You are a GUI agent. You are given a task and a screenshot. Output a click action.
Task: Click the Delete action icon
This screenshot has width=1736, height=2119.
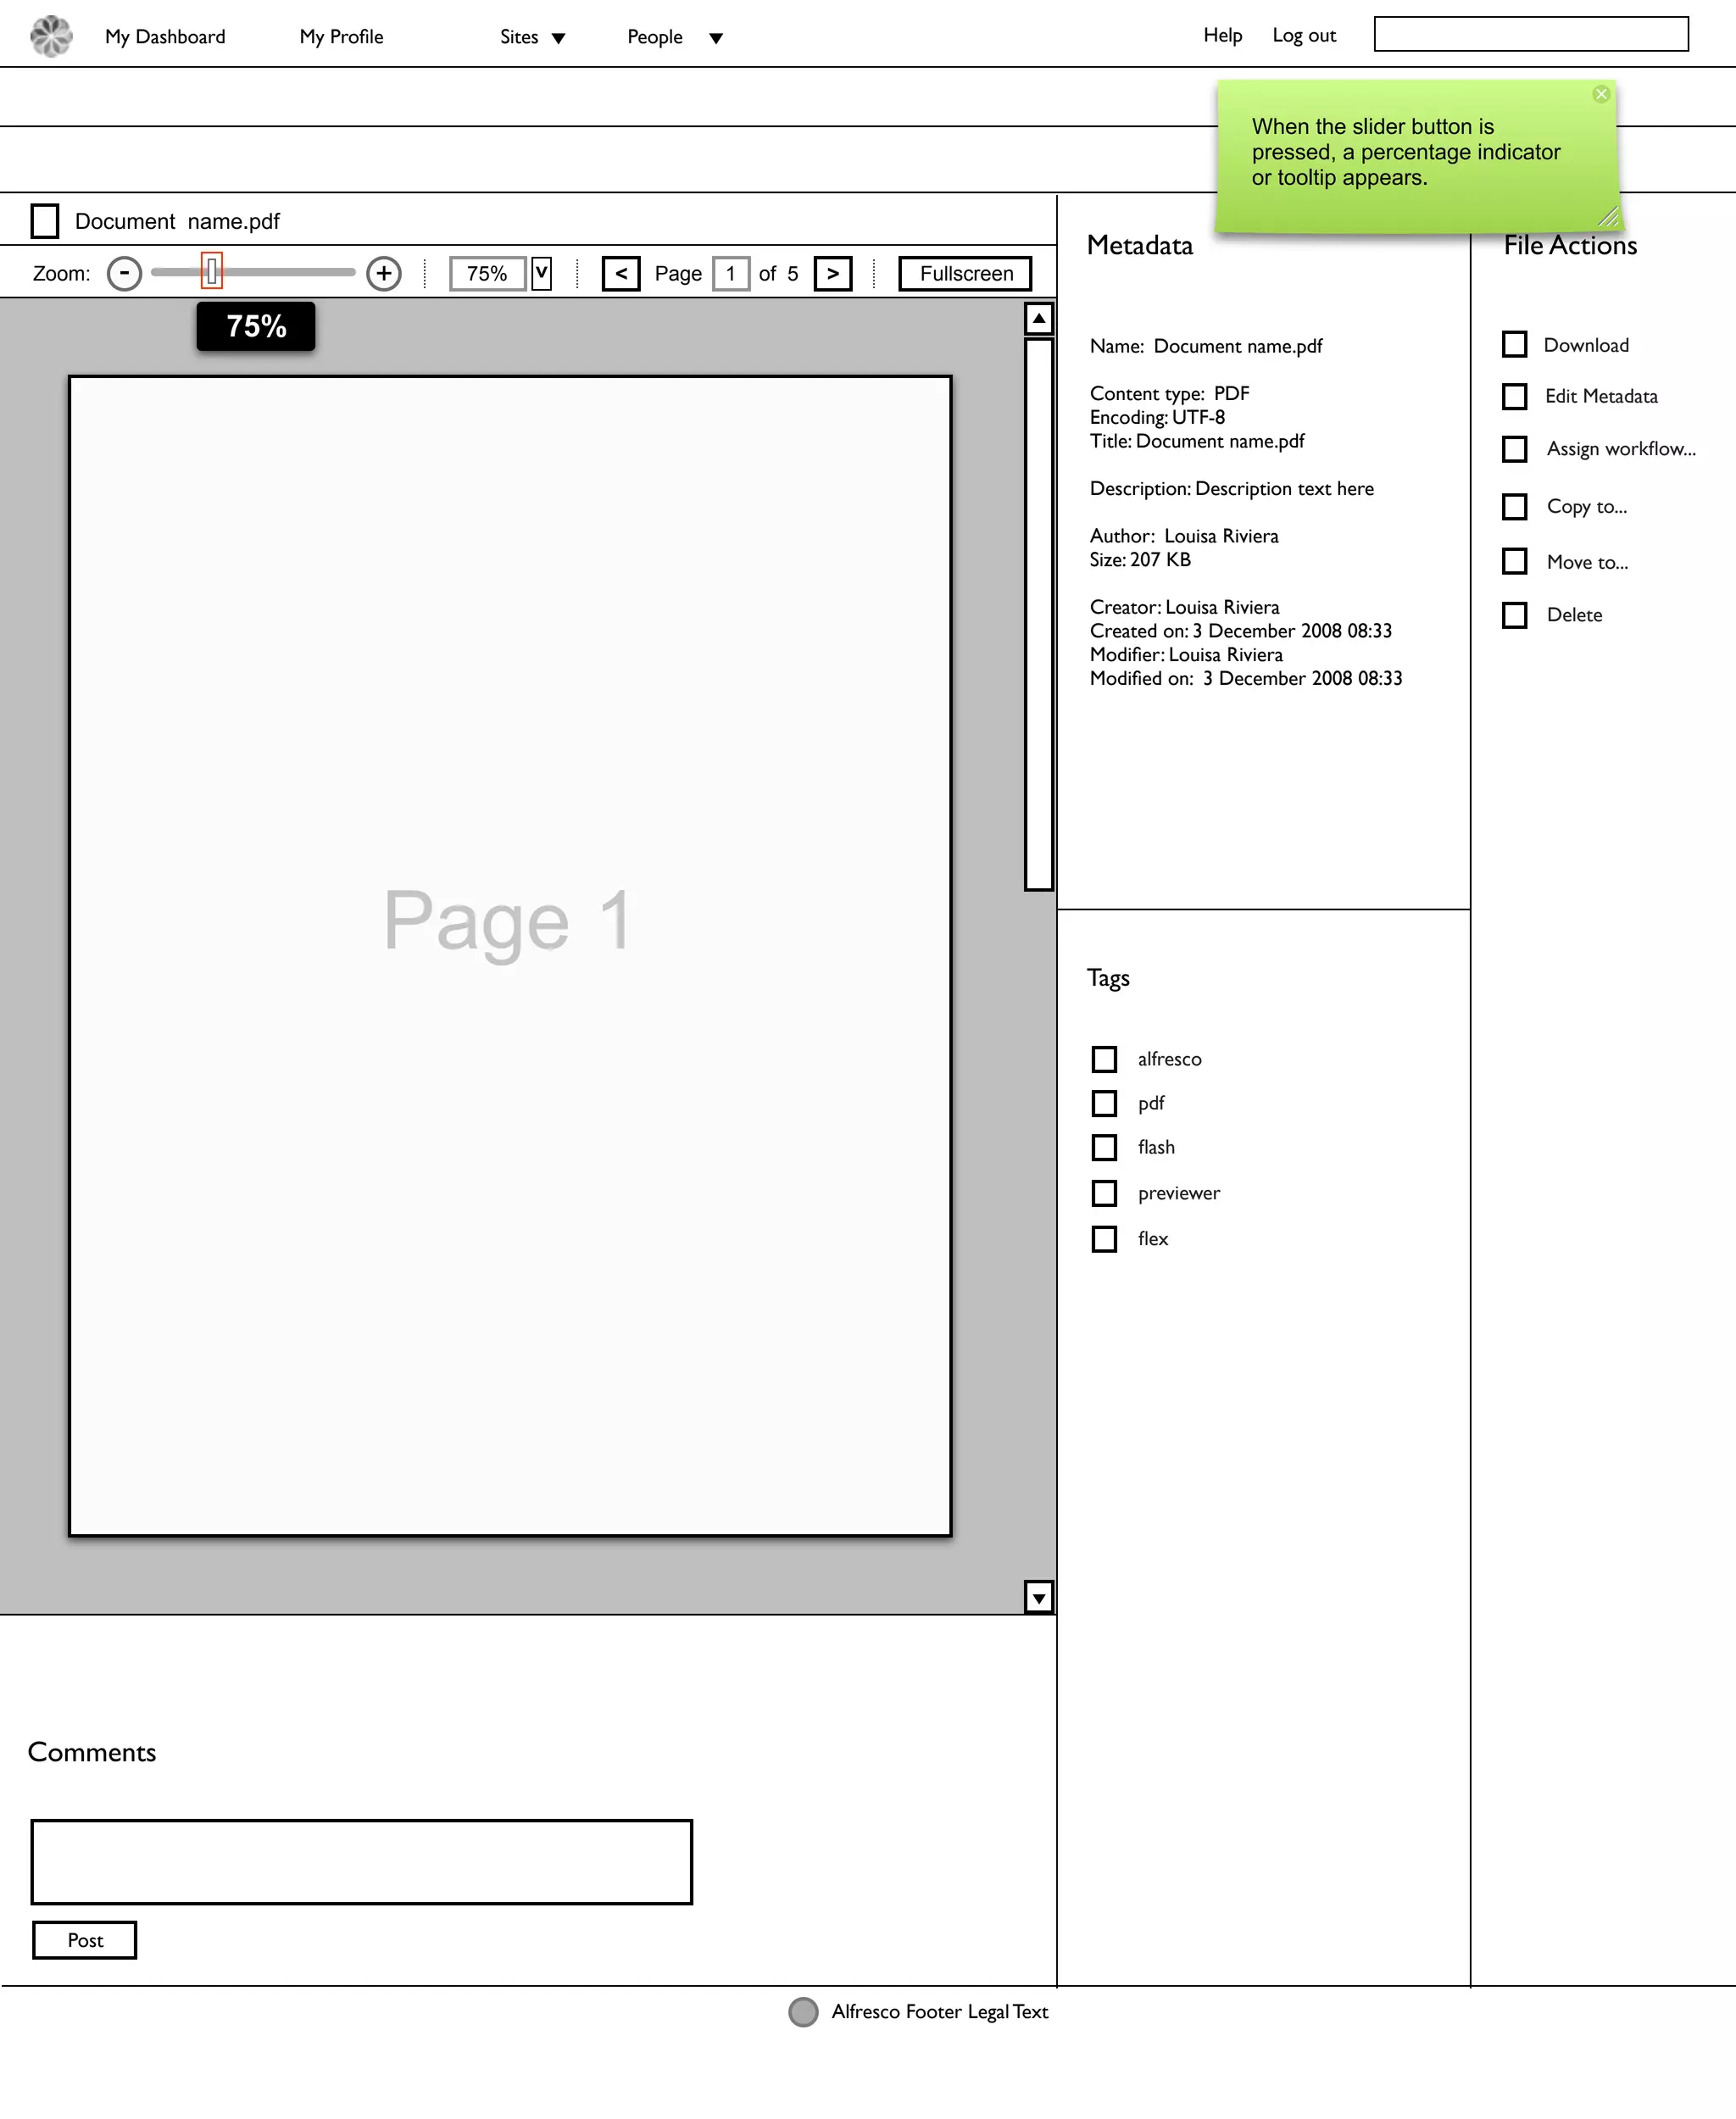pos(1514,614)
